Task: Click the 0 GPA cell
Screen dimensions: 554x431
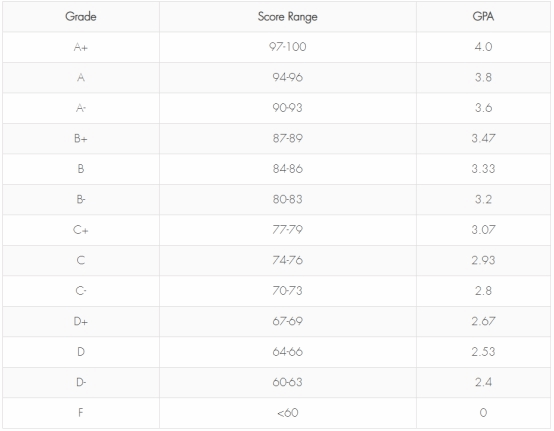Action: click(x=483, y=413)
